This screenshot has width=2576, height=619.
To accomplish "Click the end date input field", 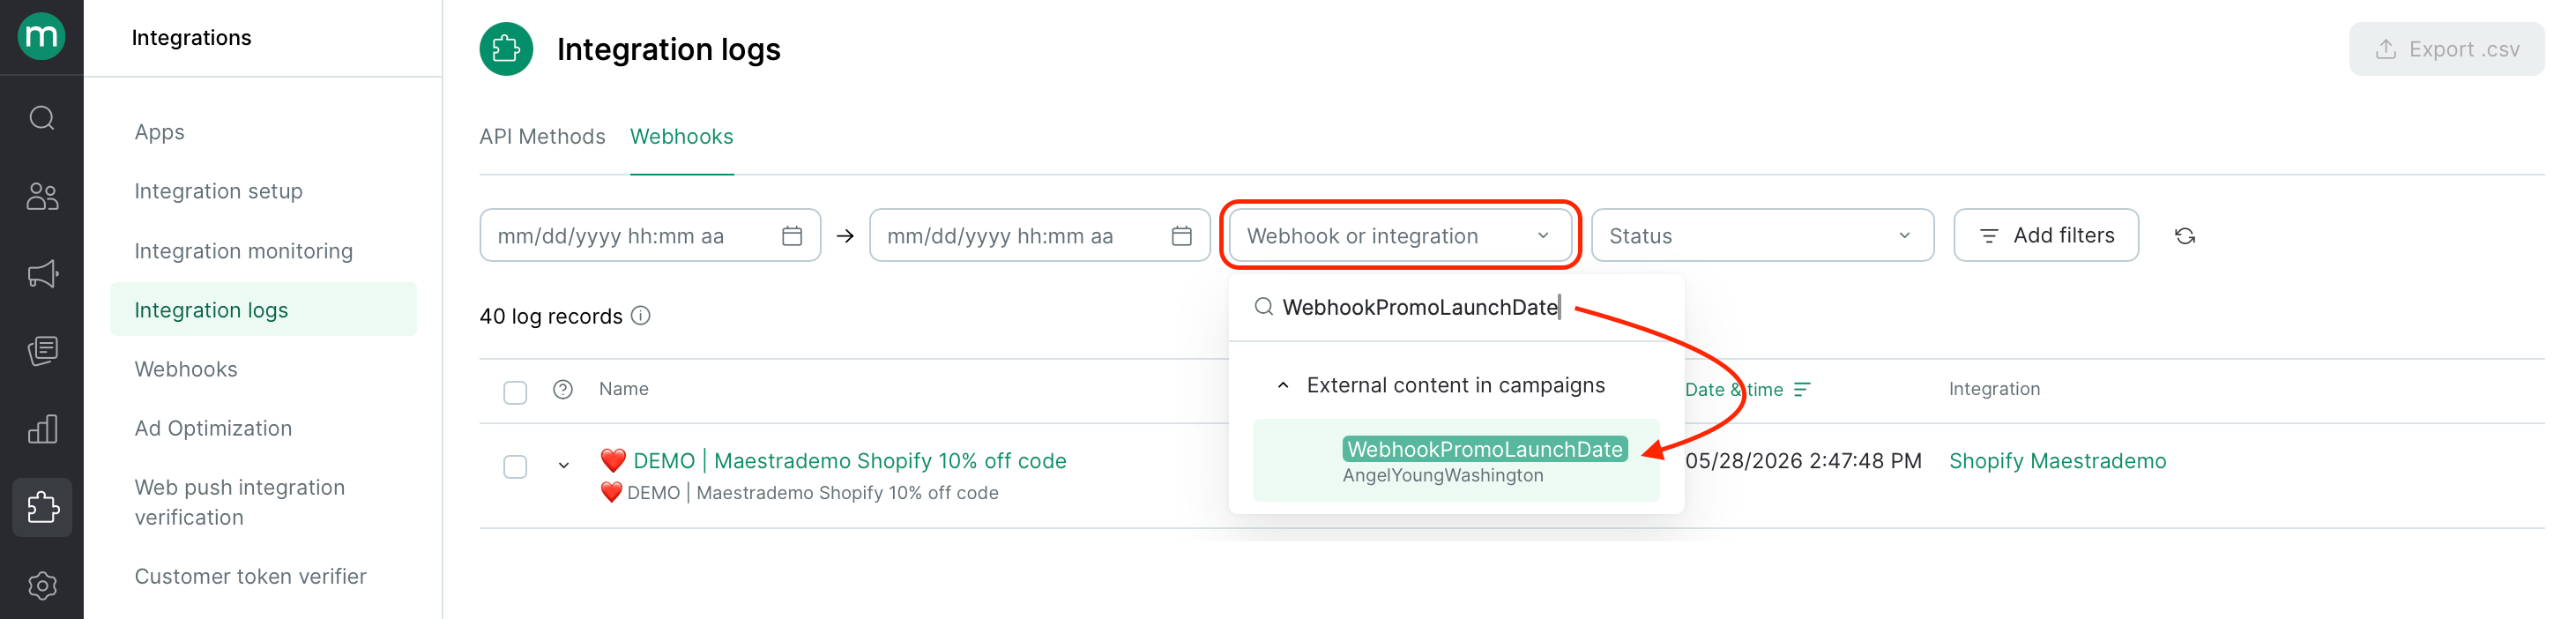I will 1040,236.
